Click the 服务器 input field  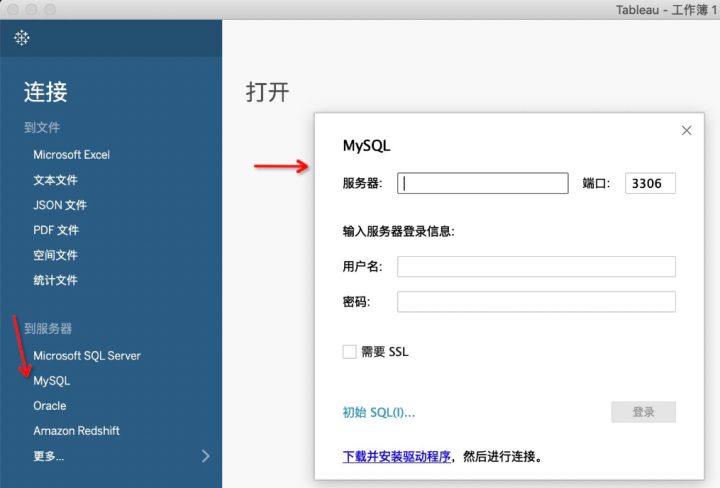[483, 183]
